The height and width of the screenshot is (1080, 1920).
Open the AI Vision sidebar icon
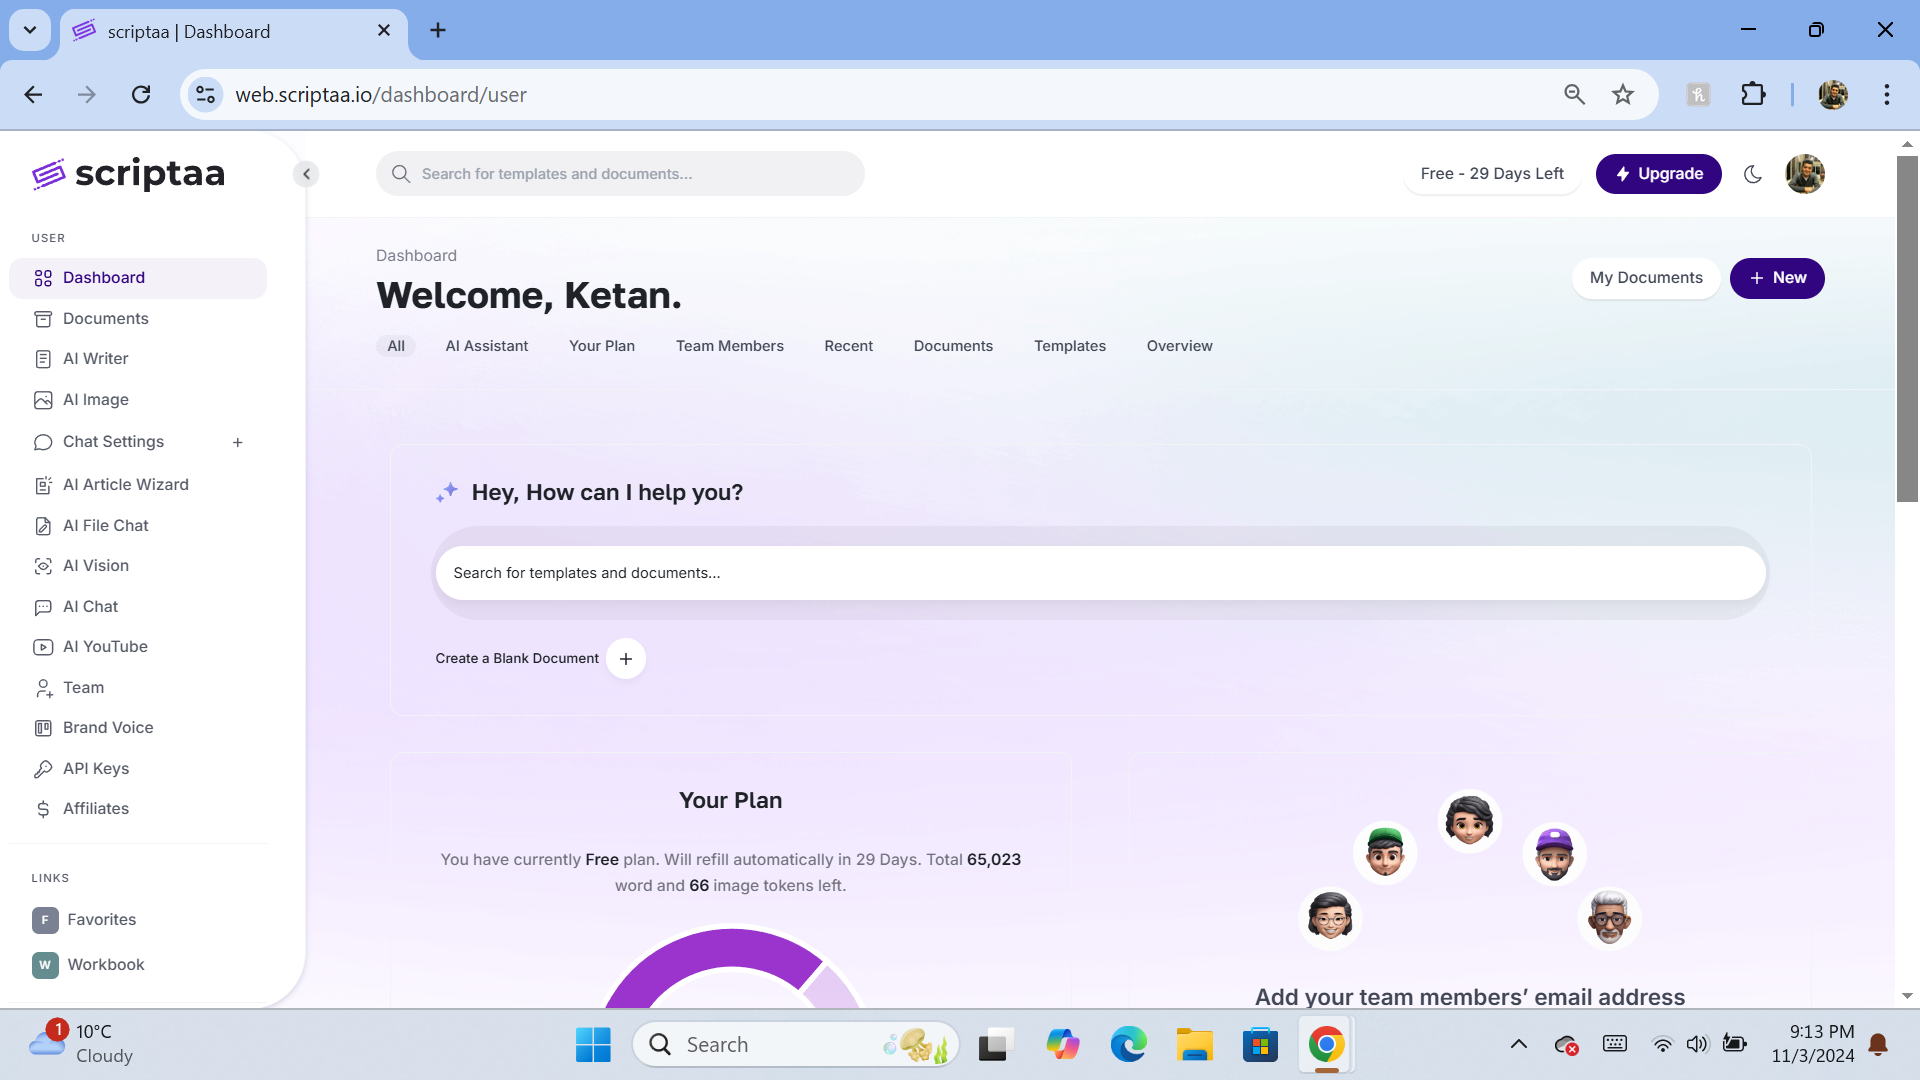(43, 566)
